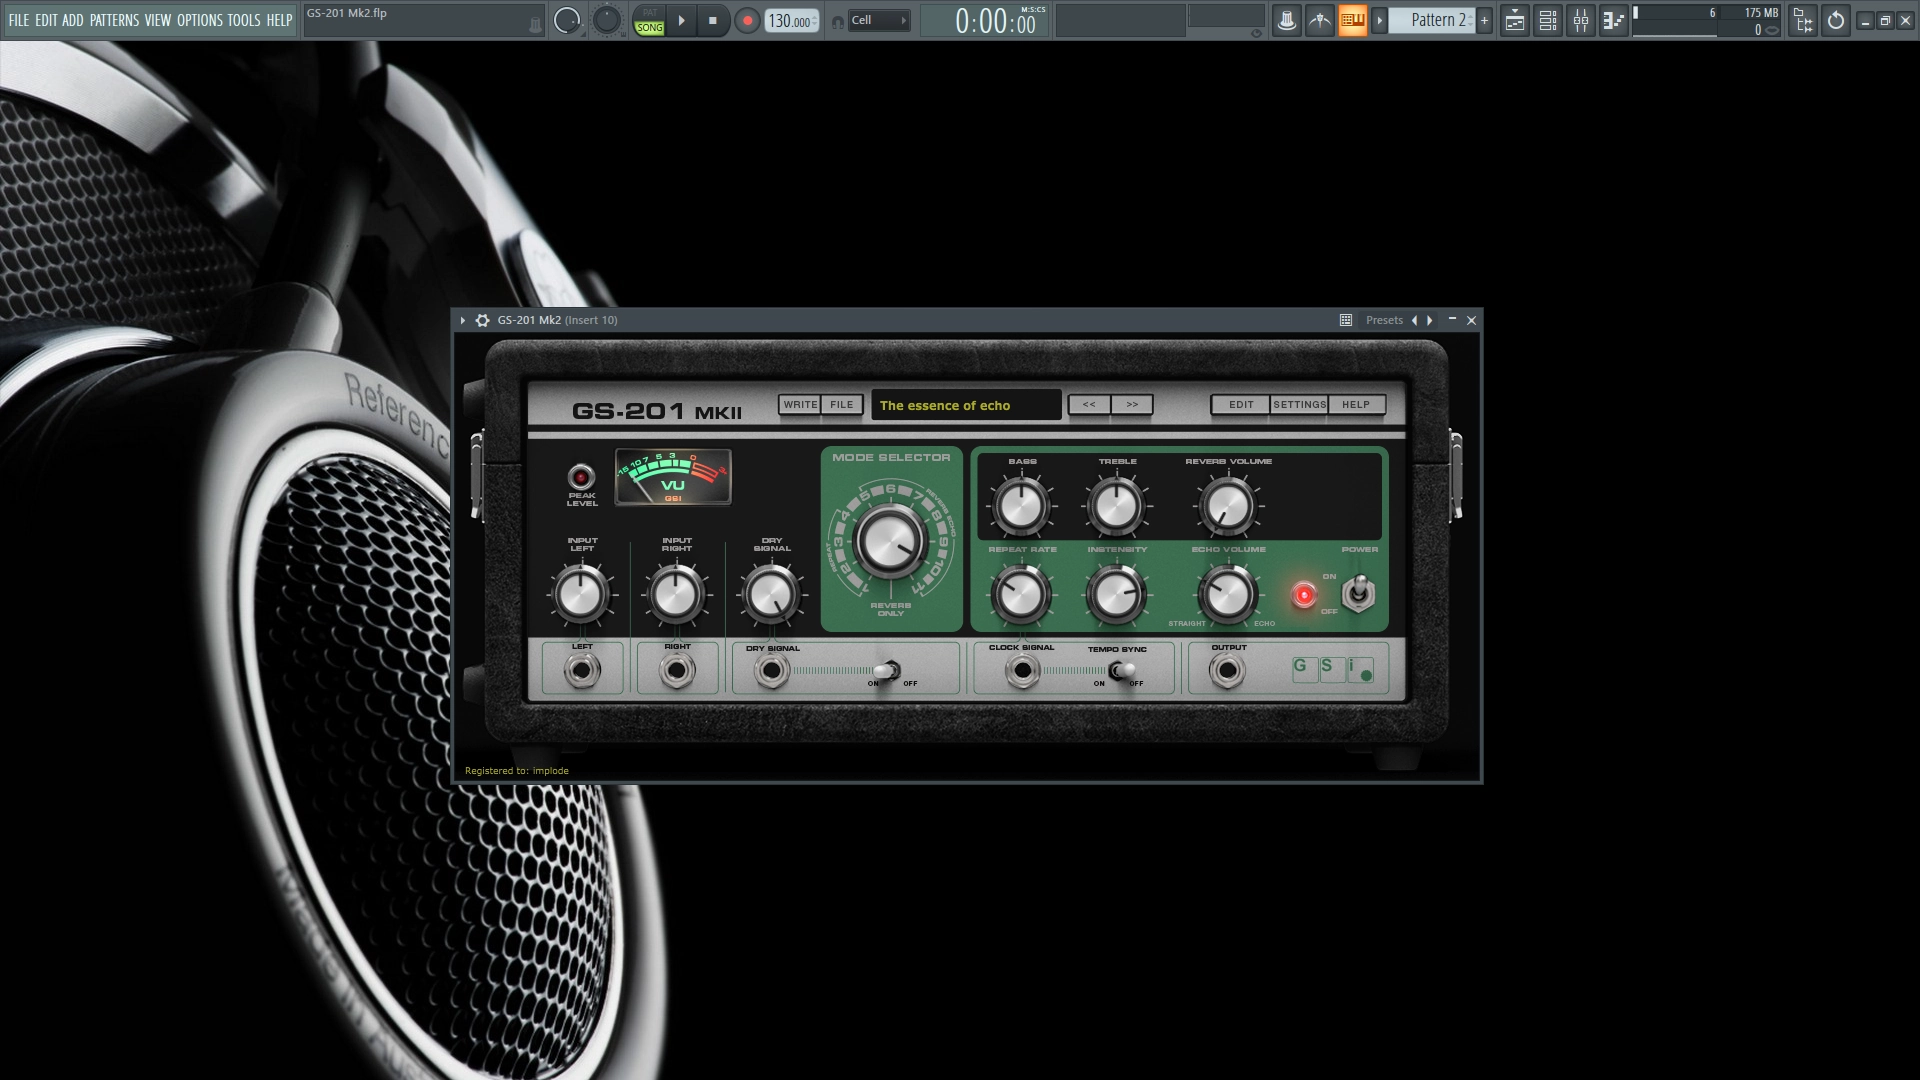Click the HELP button on GS-201

(x=1356, y=405)
